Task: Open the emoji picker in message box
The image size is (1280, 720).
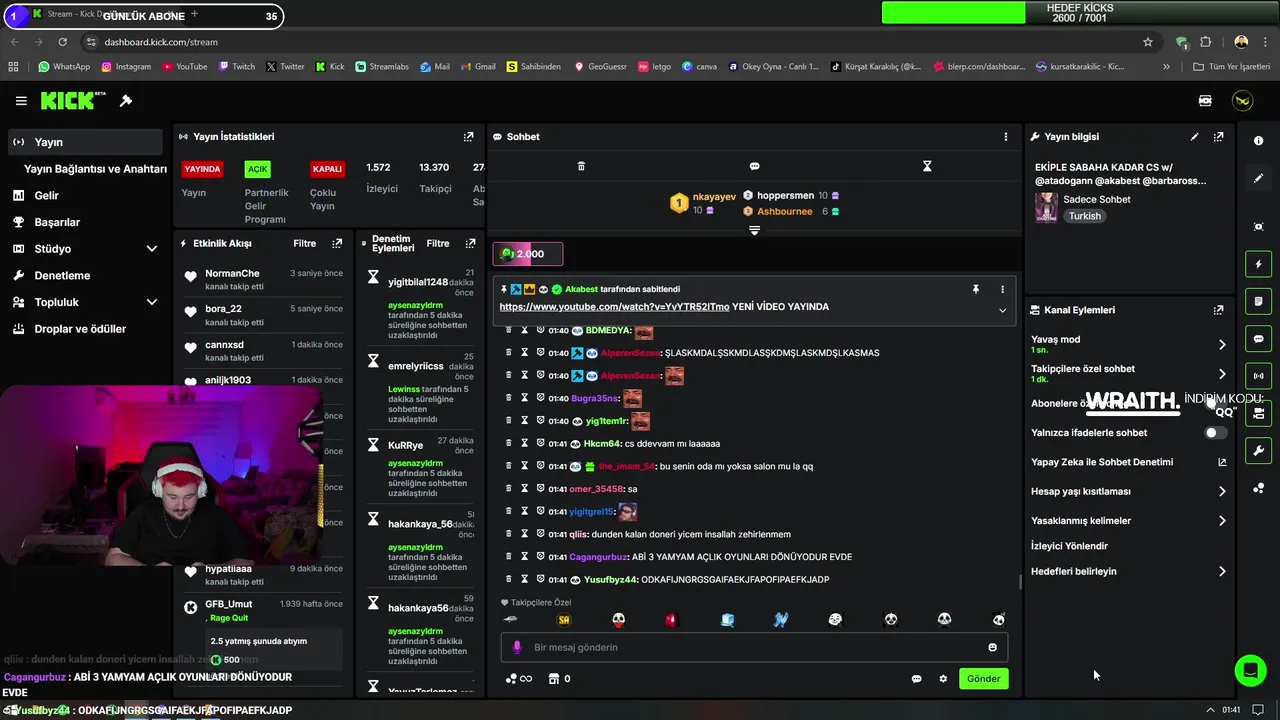Action: [x=992, y=647]
